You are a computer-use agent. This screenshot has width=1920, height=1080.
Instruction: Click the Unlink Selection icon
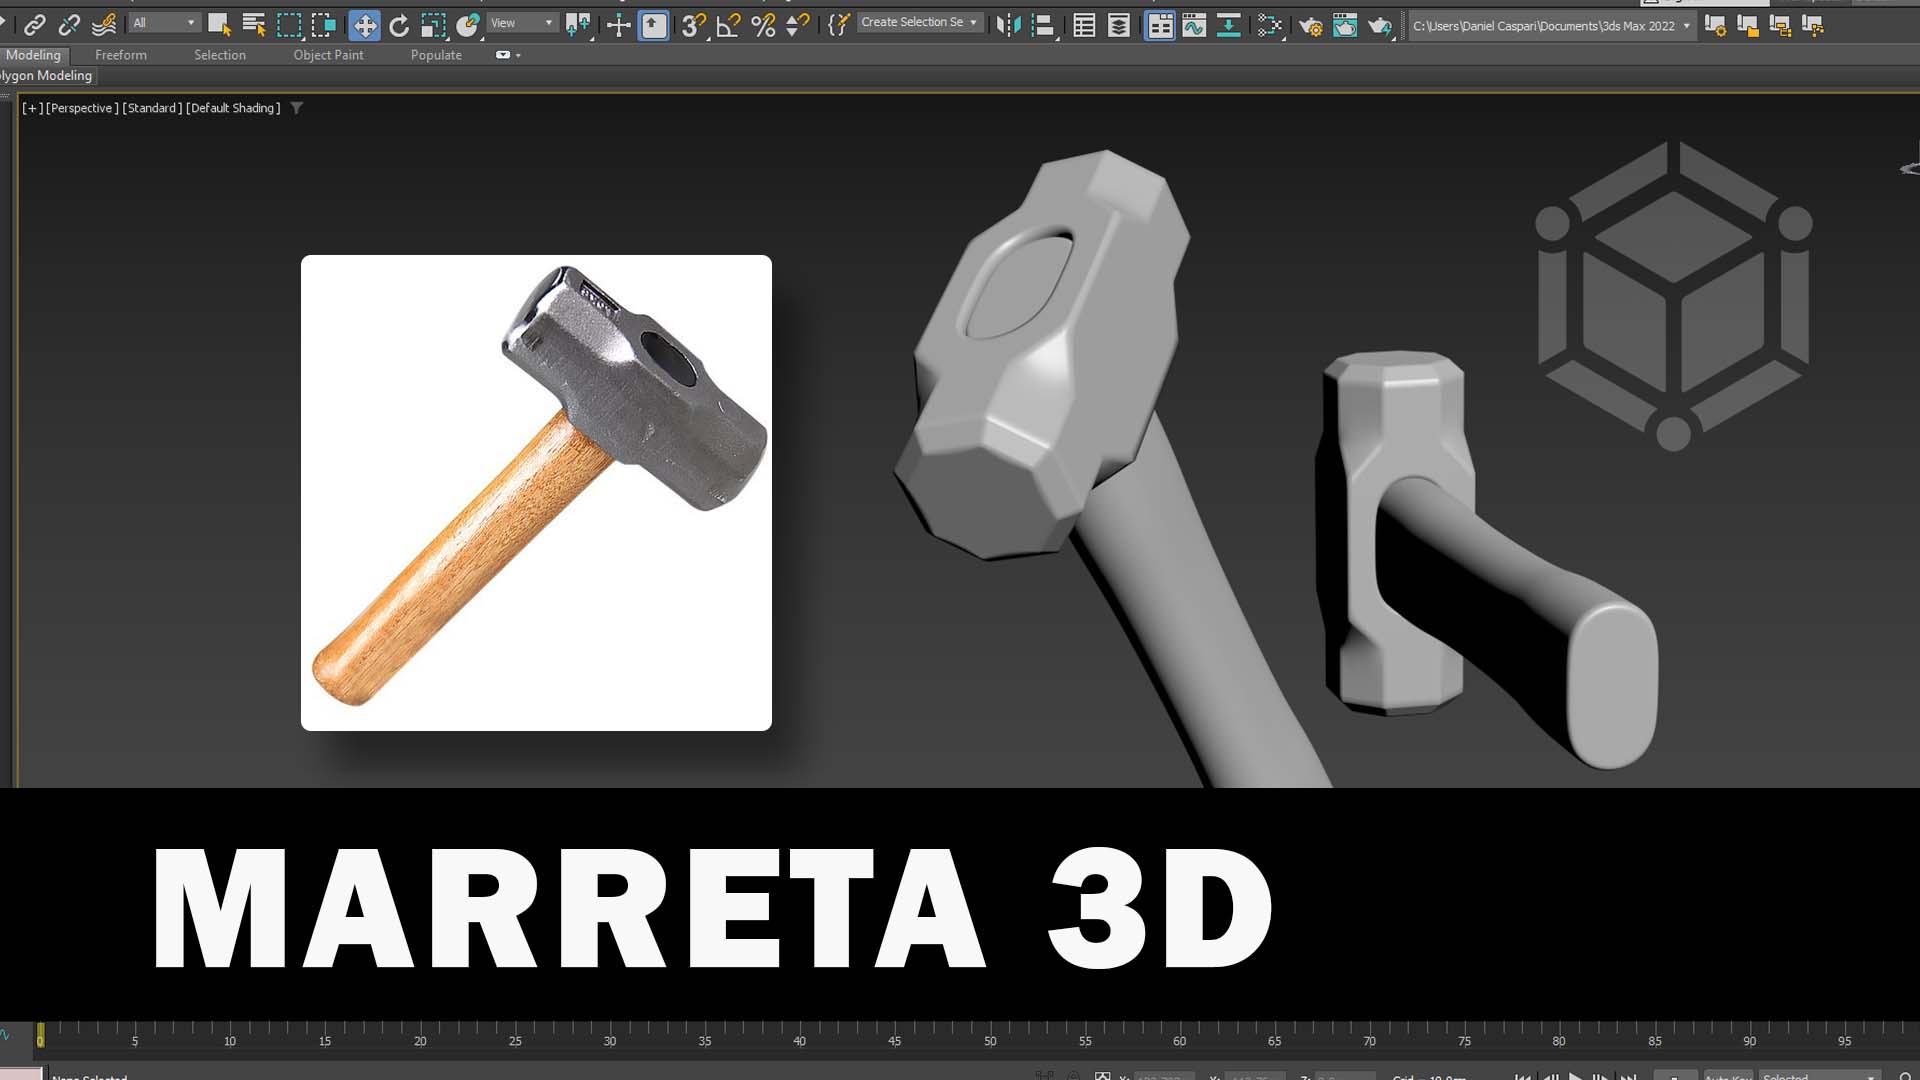69,26
